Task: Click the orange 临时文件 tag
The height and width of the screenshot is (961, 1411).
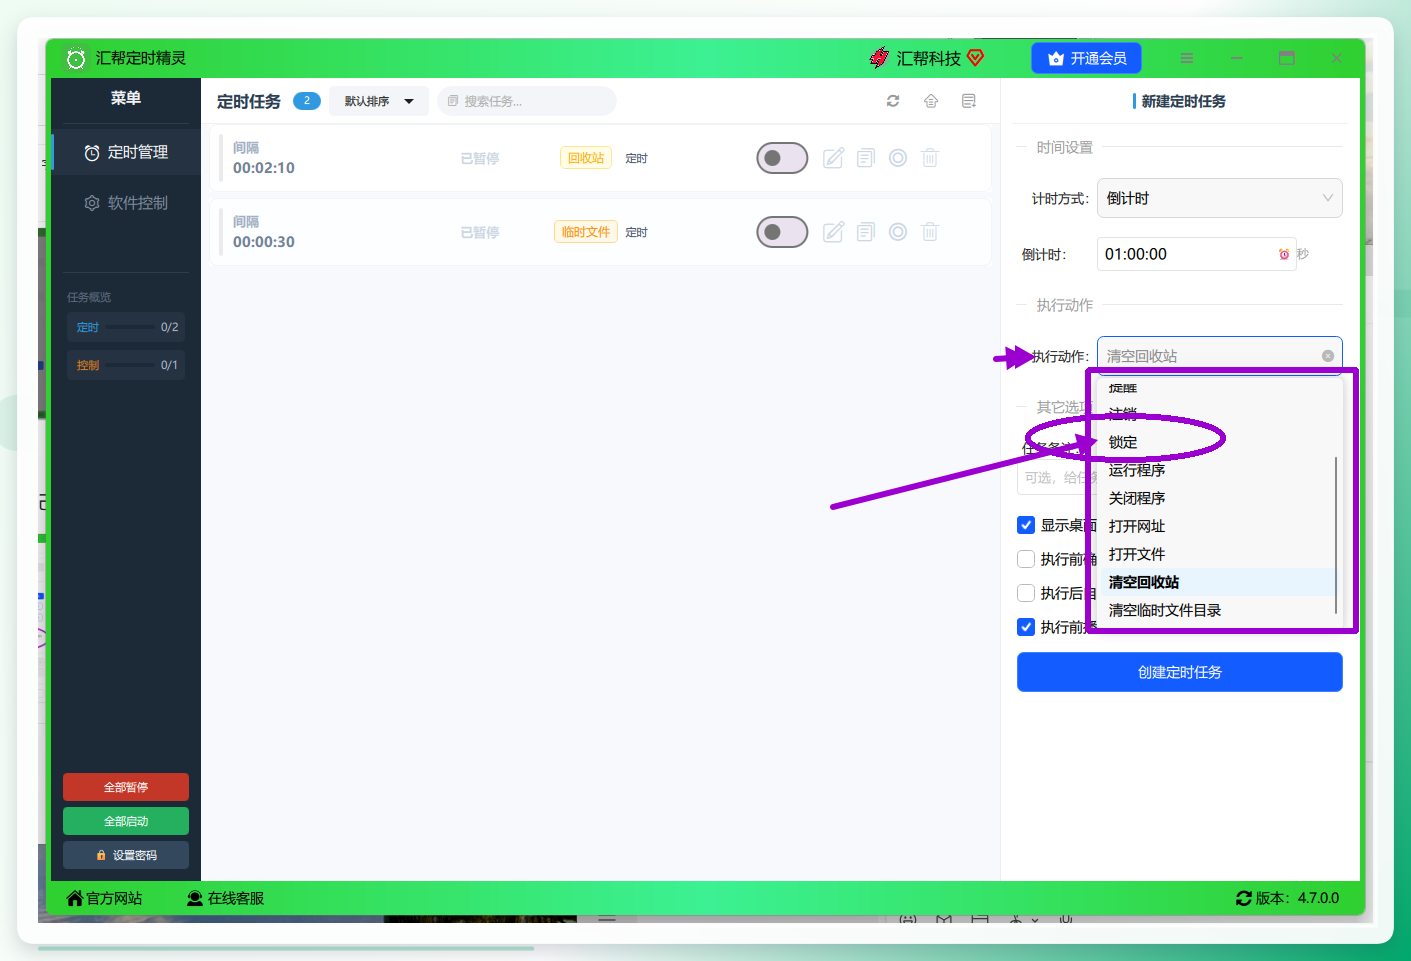Action: pos(586,232)
